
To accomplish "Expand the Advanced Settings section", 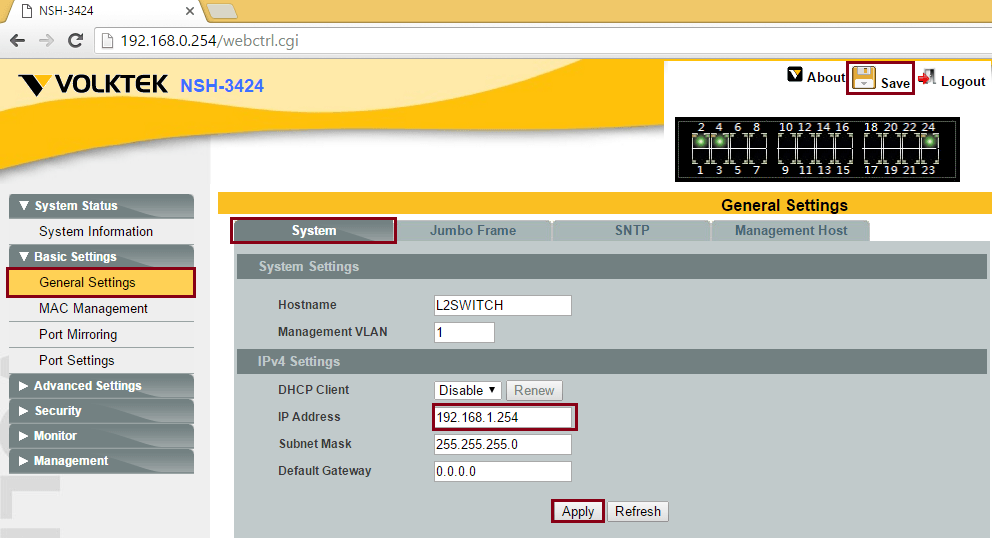I will click(101, 385).
